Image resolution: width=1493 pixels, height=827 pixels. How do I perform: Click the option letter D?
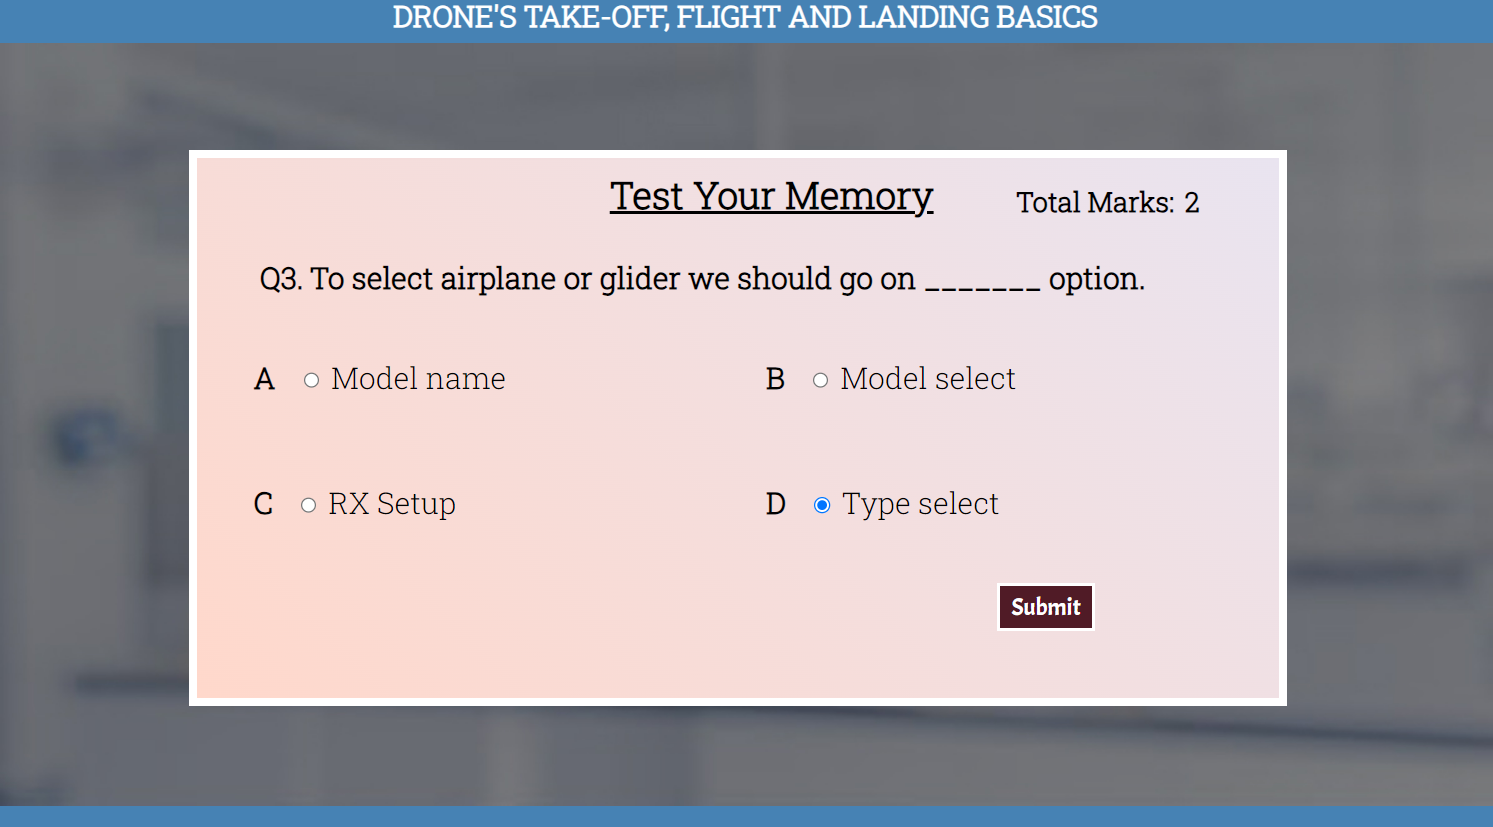pos(776,504)
